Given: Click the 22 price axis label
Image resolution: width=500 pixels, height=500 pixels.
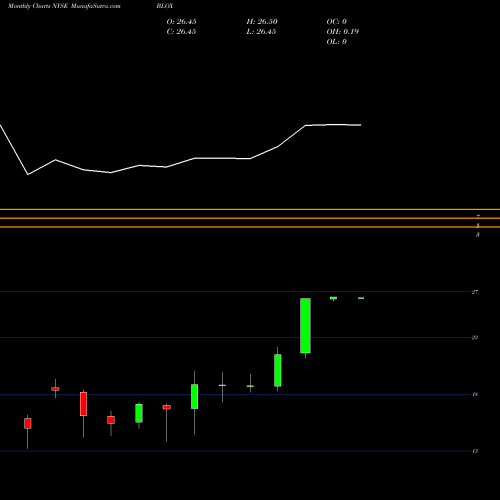Looking at the screenshot, I should pos(475,338).
